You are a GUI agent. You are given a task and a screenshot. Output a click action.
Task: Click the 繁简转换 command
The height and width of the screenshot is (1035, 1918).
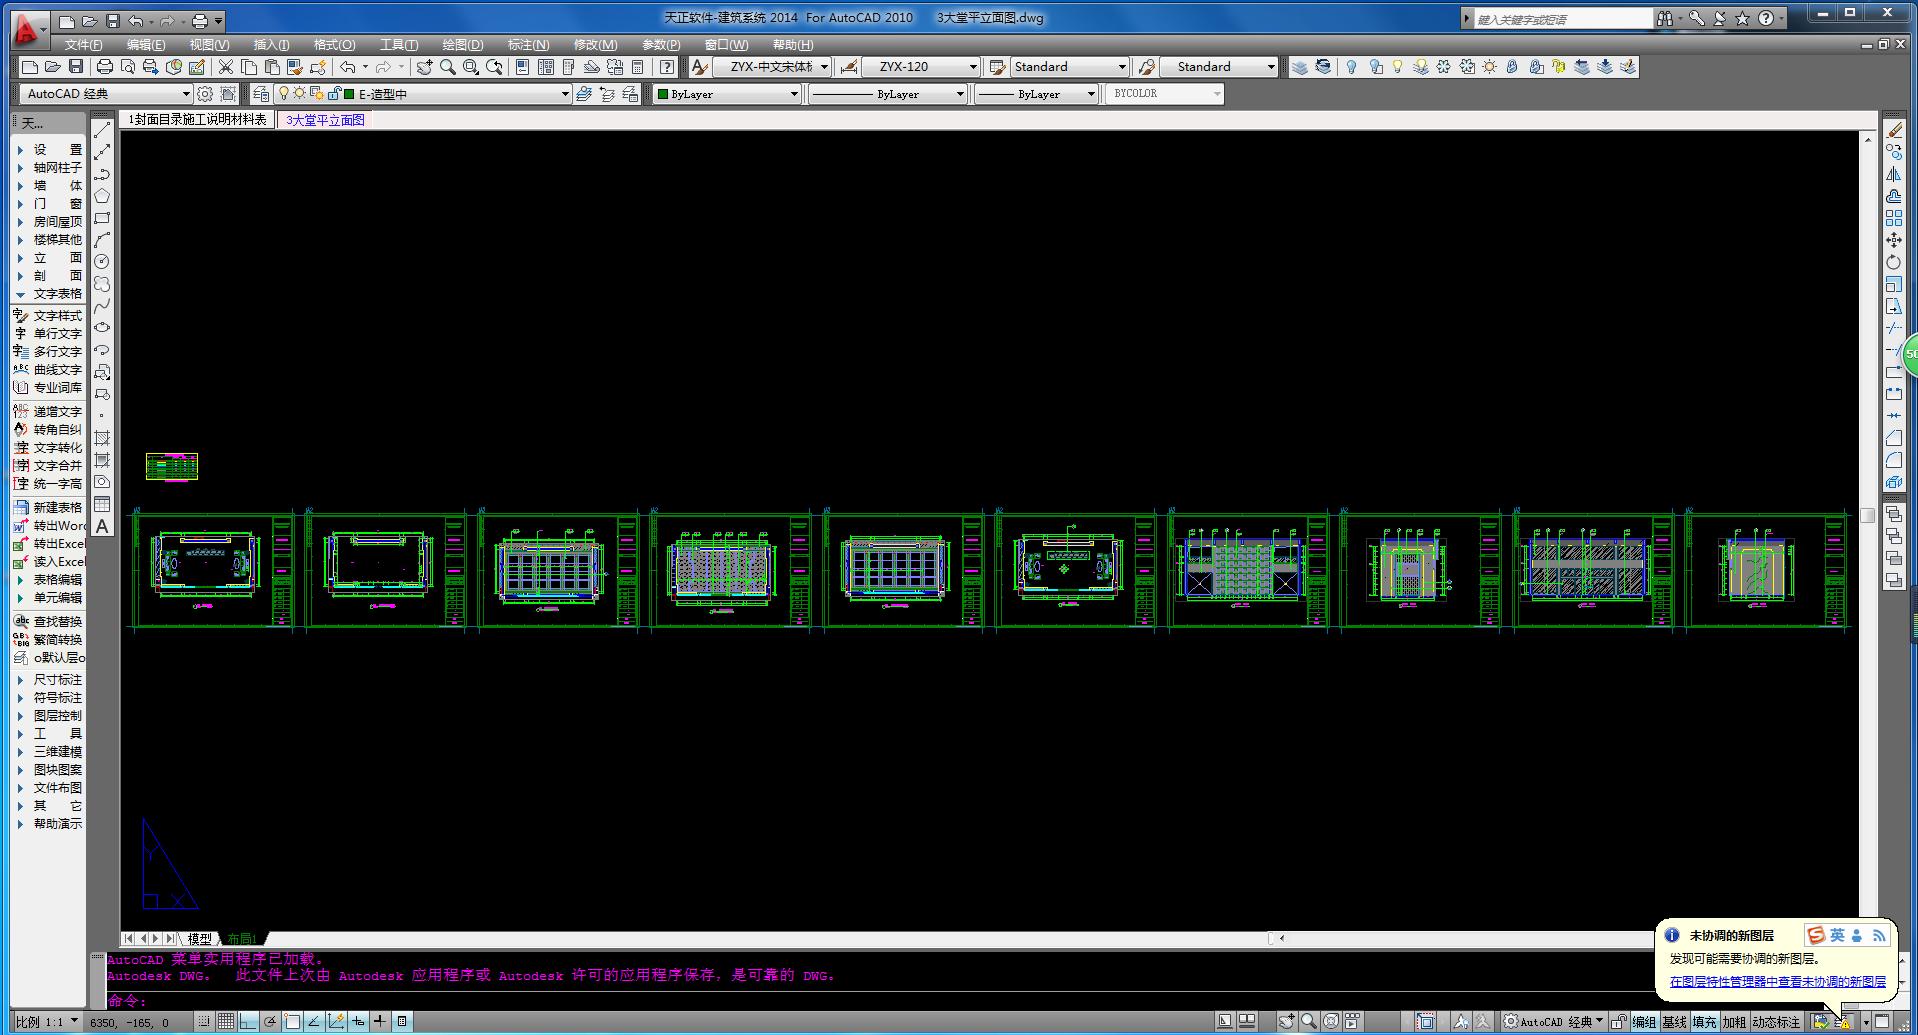click(48, 640)
